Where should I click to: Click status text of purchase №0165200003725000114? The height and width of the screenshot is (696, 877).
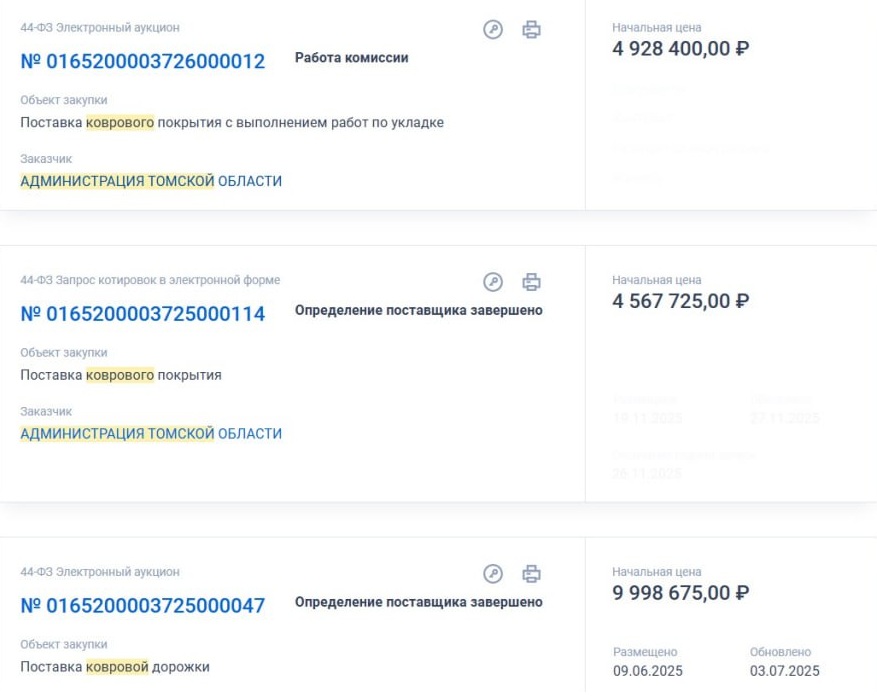[x=418, y=311]
